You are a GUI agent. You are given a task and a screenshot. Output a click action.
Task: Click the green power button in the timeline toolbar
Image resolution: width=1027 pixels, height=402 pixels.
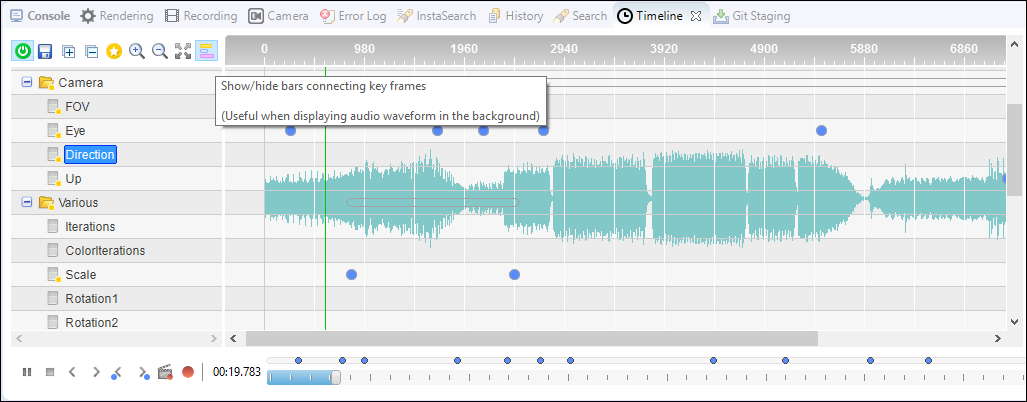(22, 51)
